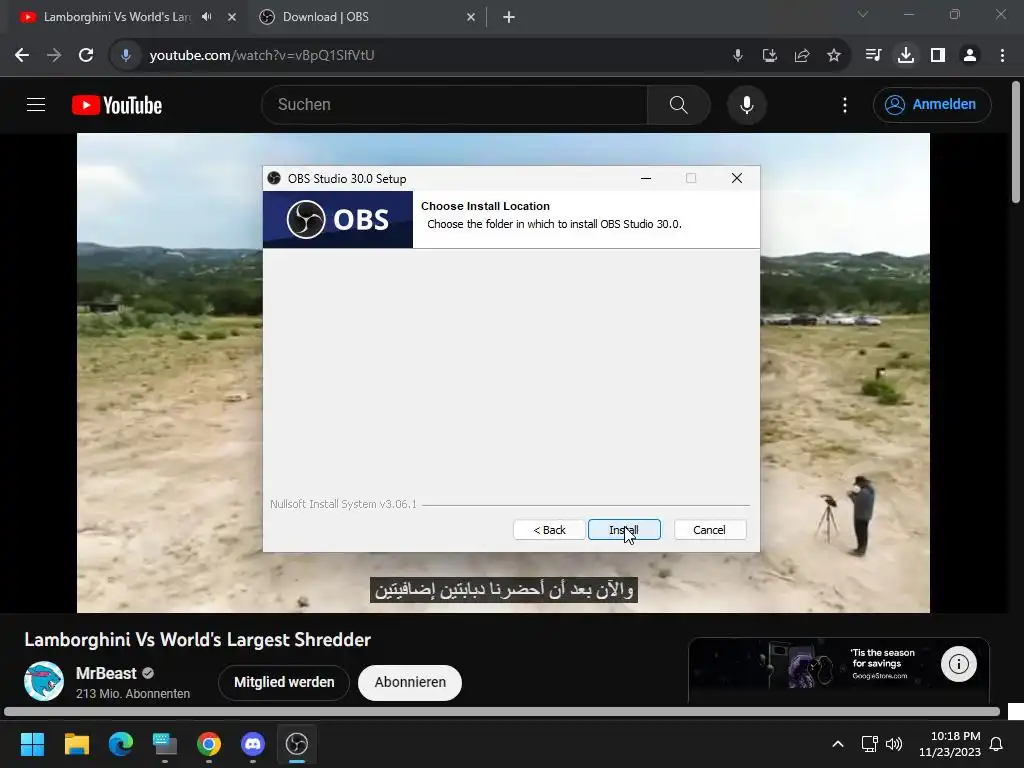Minimize the OBS Studio Setup dialog
Viewport: 1024px width, 768px height.
click(x=646, y=178)
